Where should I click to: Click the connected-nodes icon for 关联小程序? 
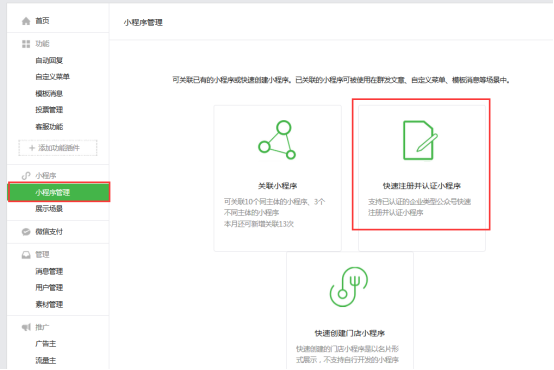click(x=277, y=140)
